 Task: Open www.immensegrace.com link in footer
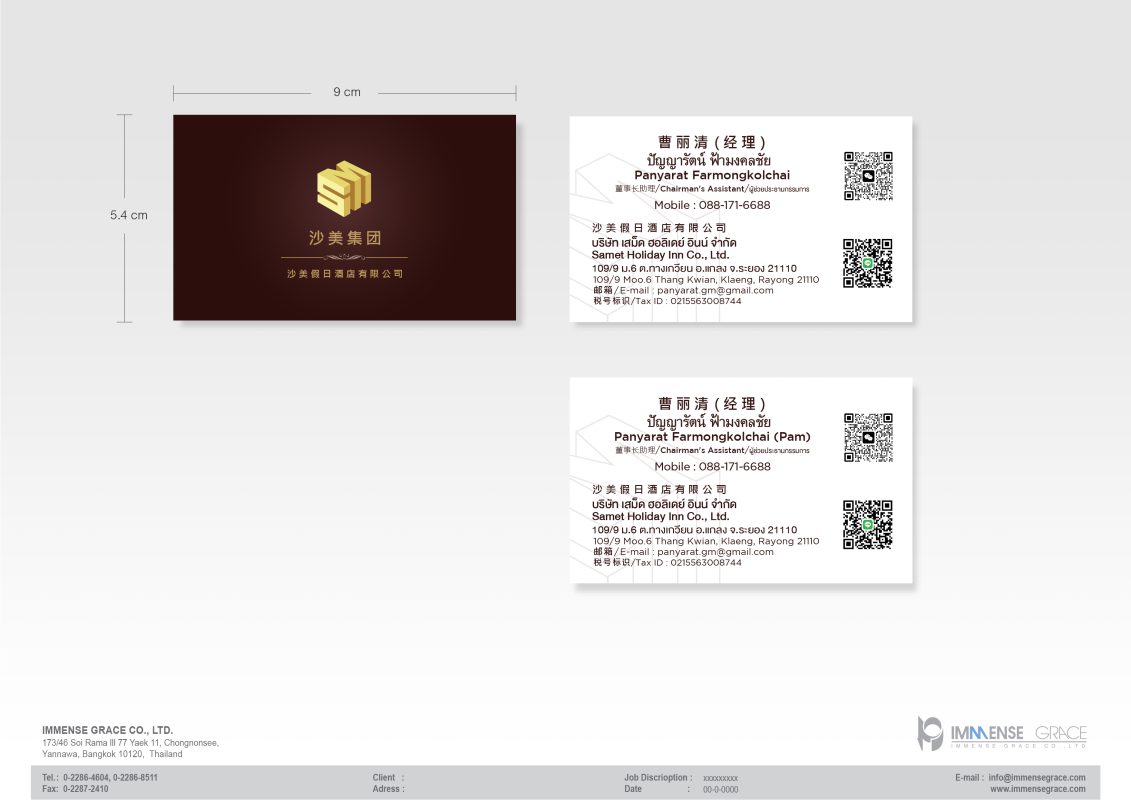click(x=1037, y=789)
